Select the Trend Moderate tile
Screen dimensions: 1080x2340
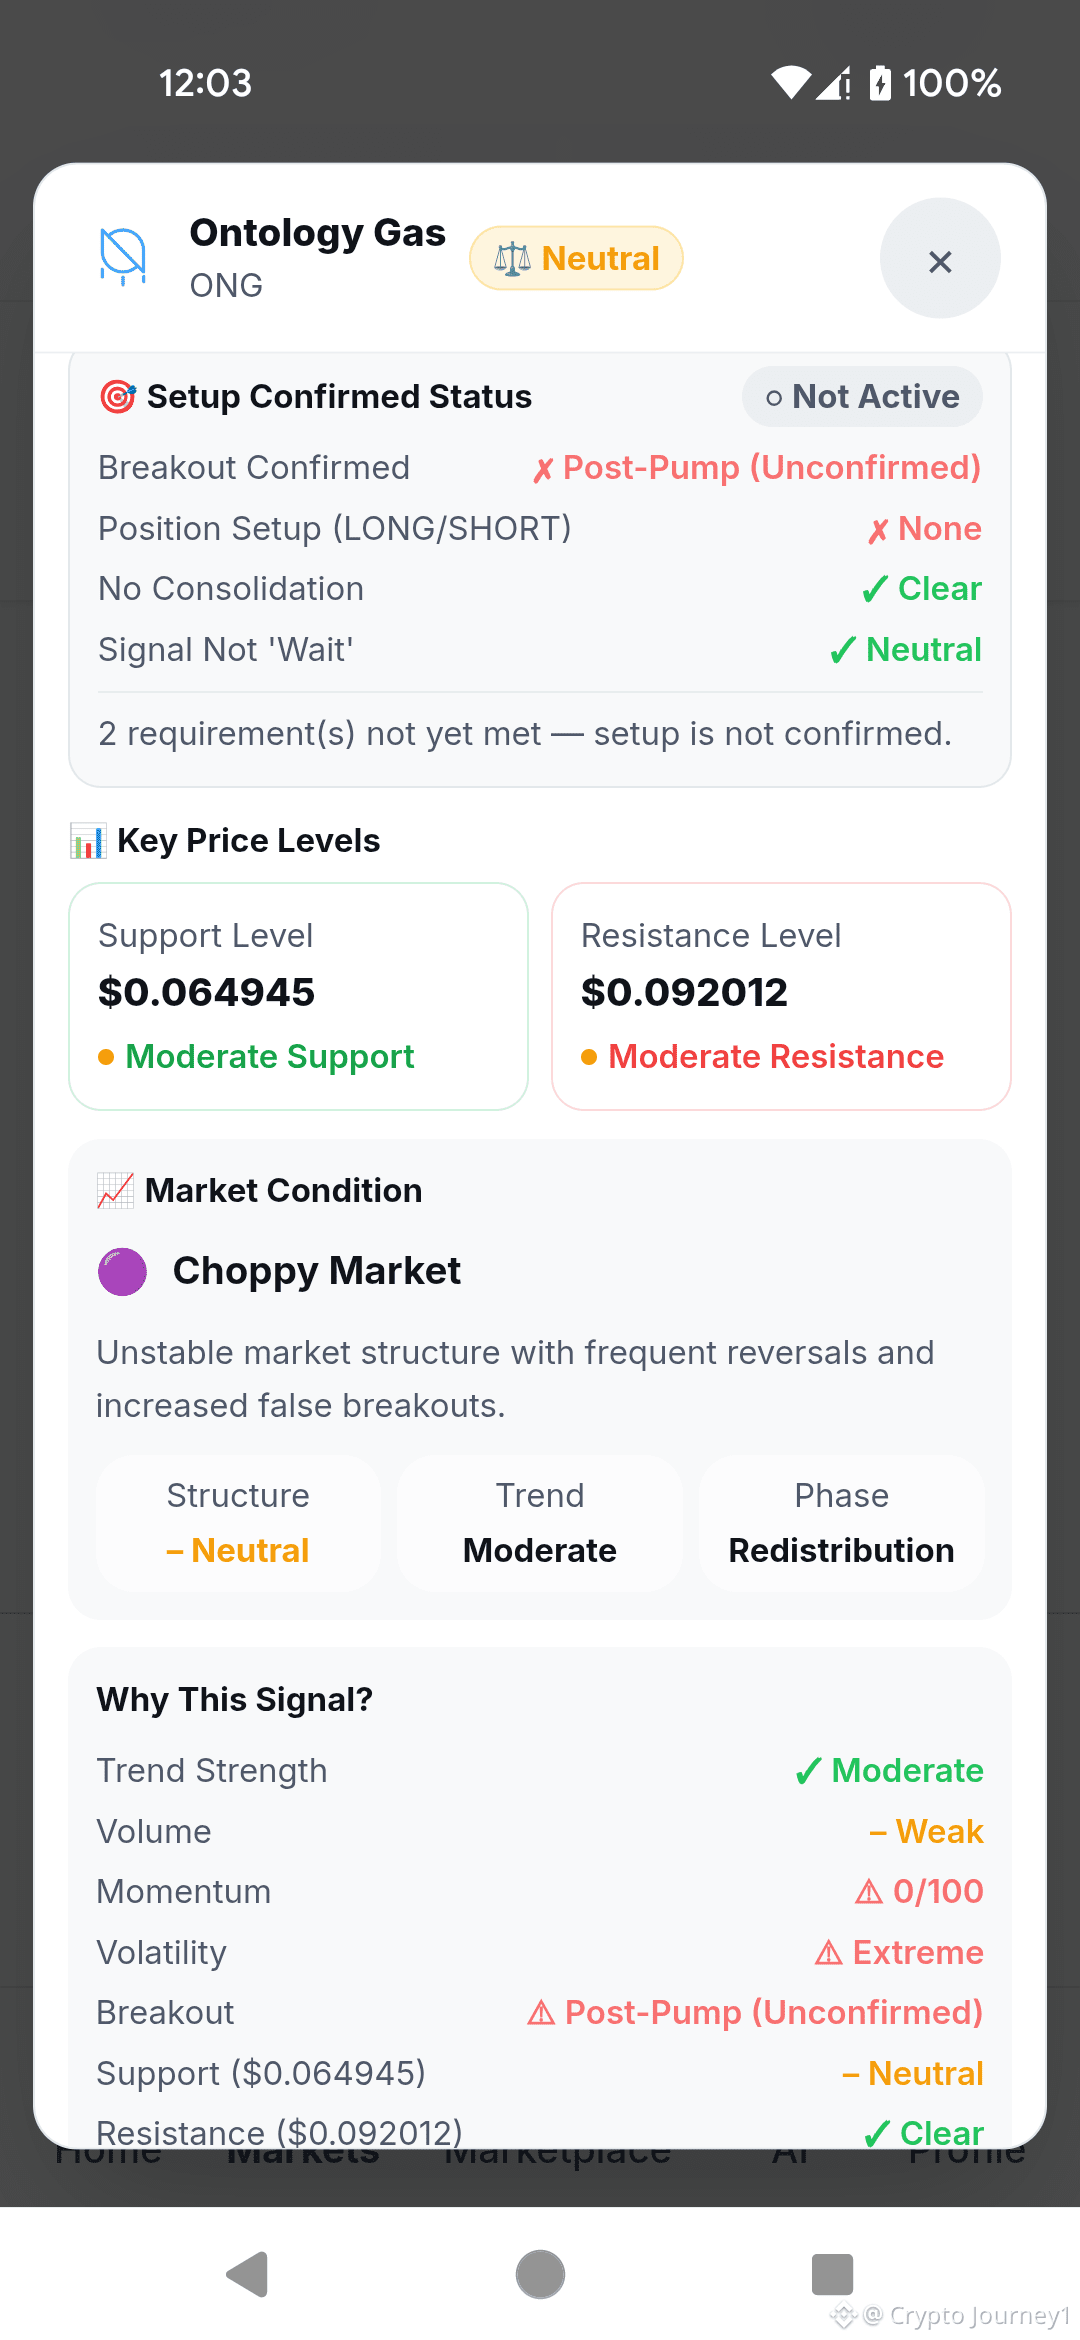(540, 1523)
